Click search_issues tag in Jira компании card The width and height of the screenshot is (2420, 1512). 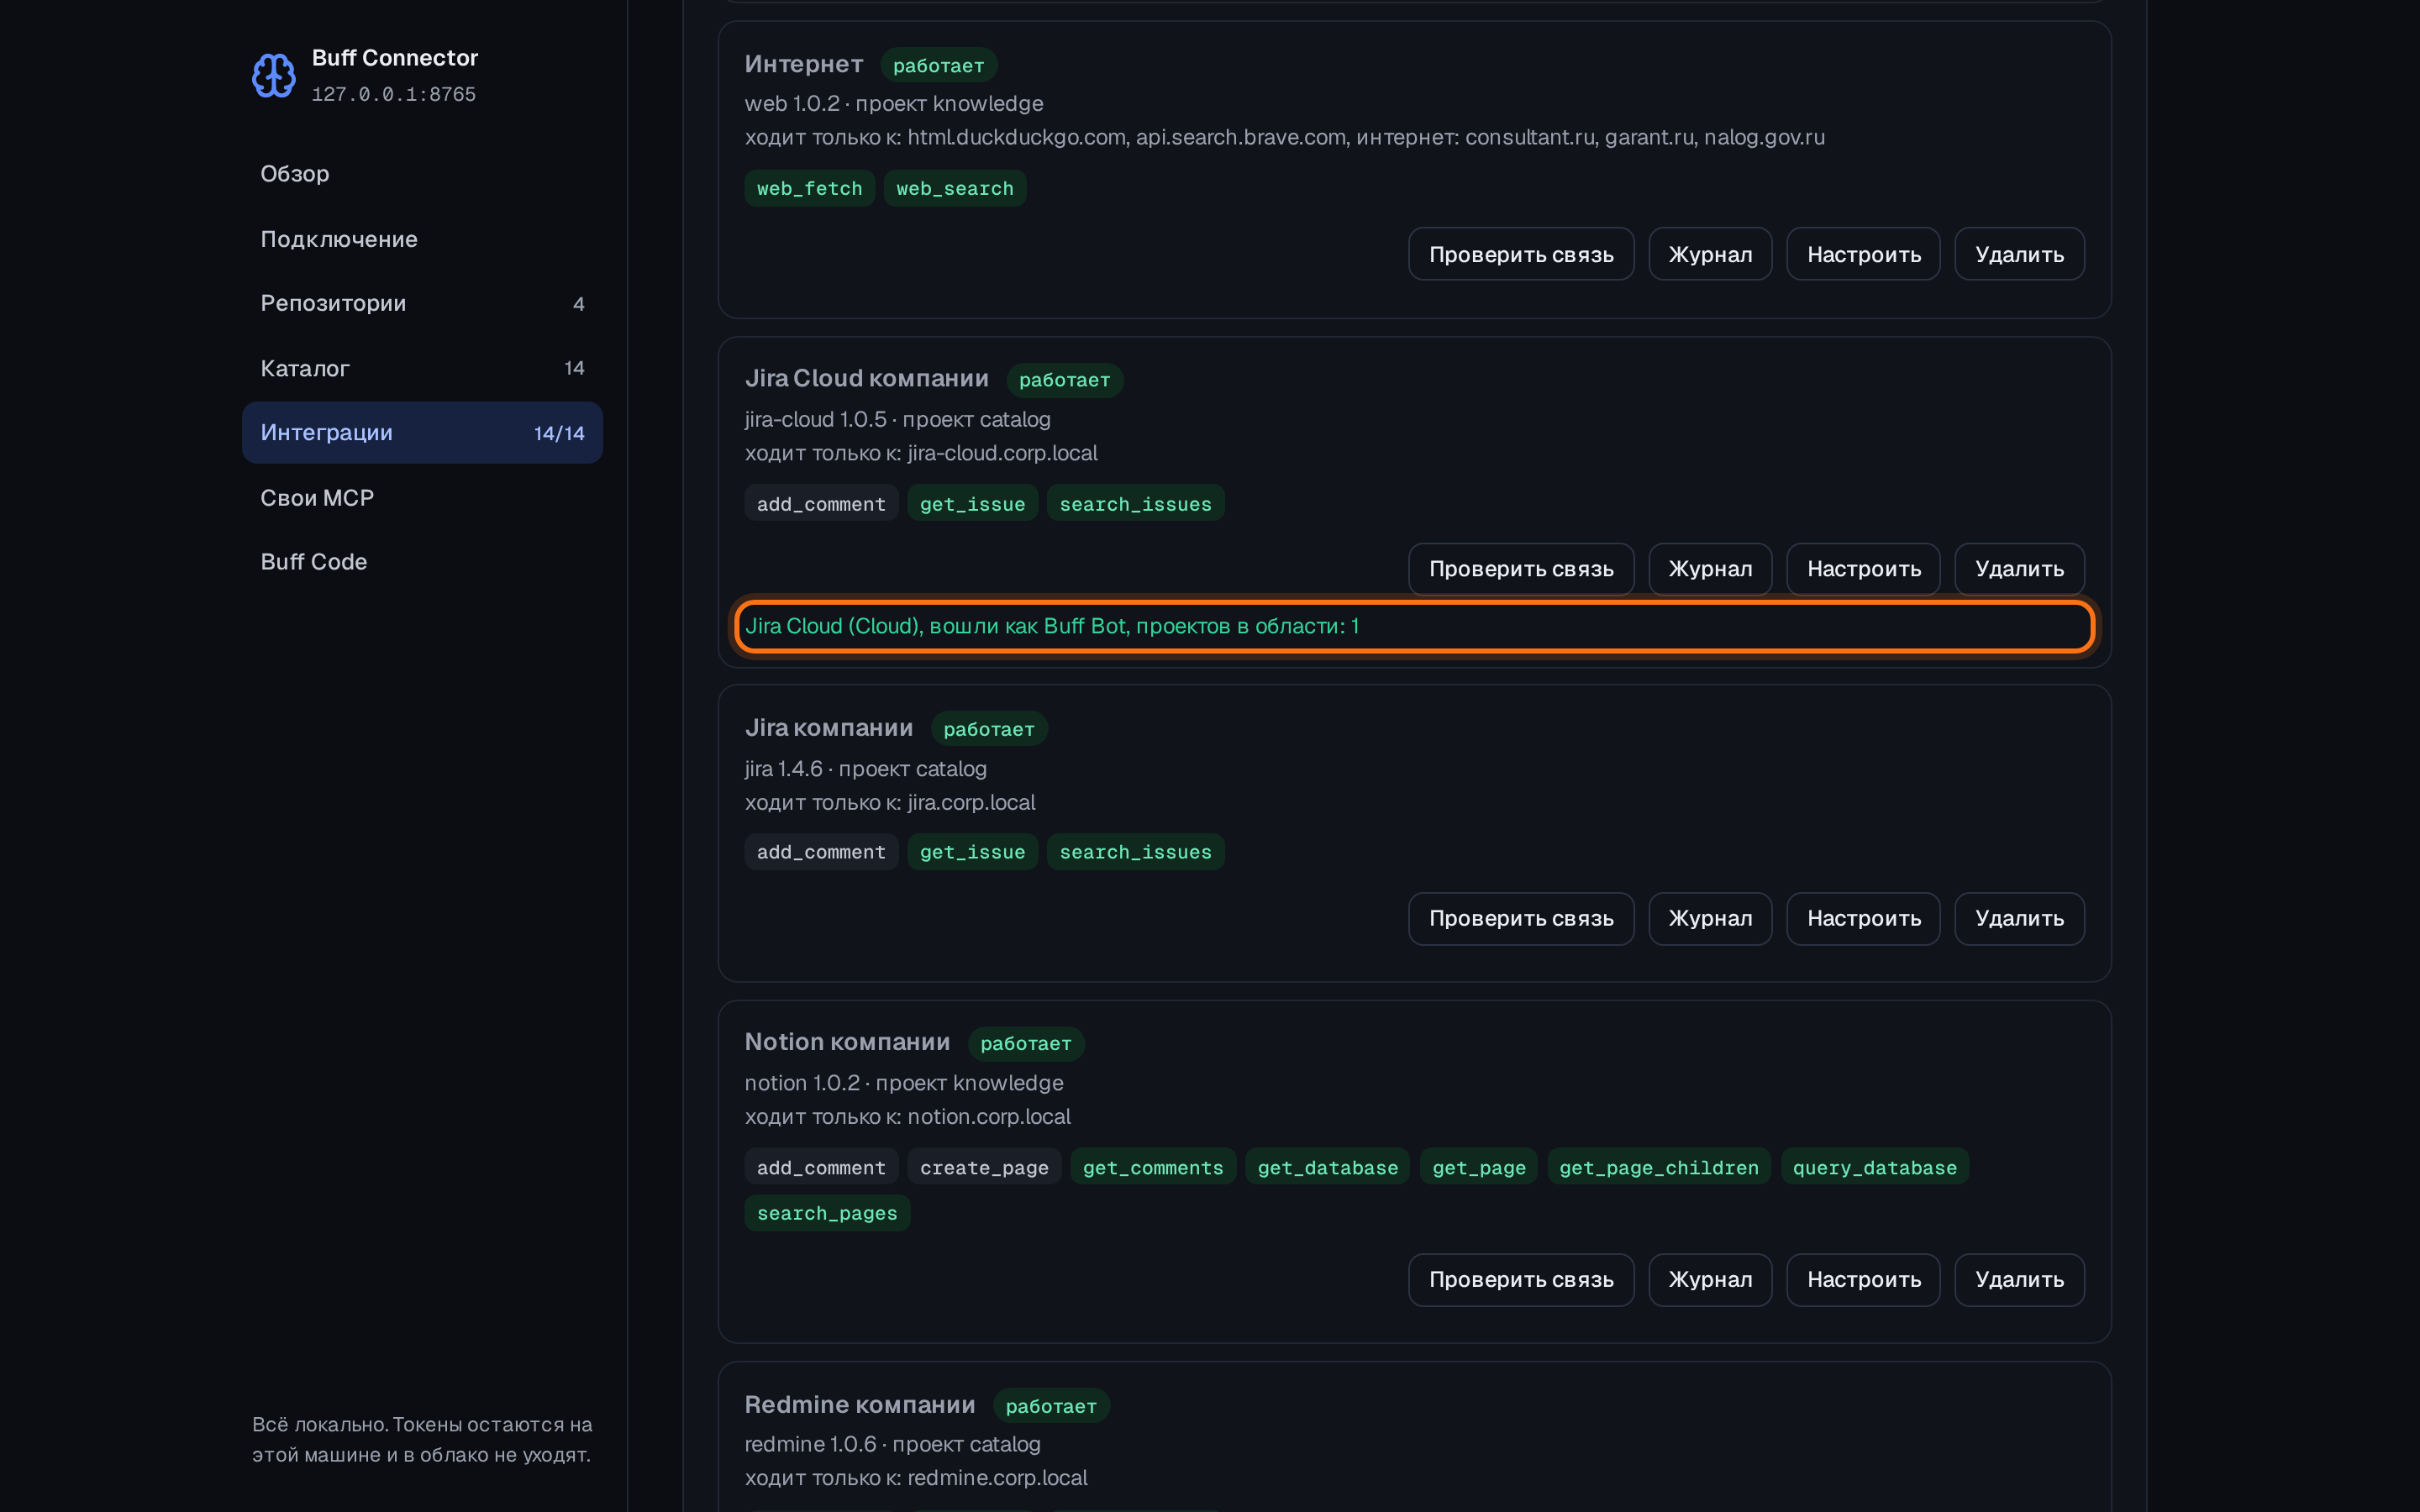coord(1135,852)
